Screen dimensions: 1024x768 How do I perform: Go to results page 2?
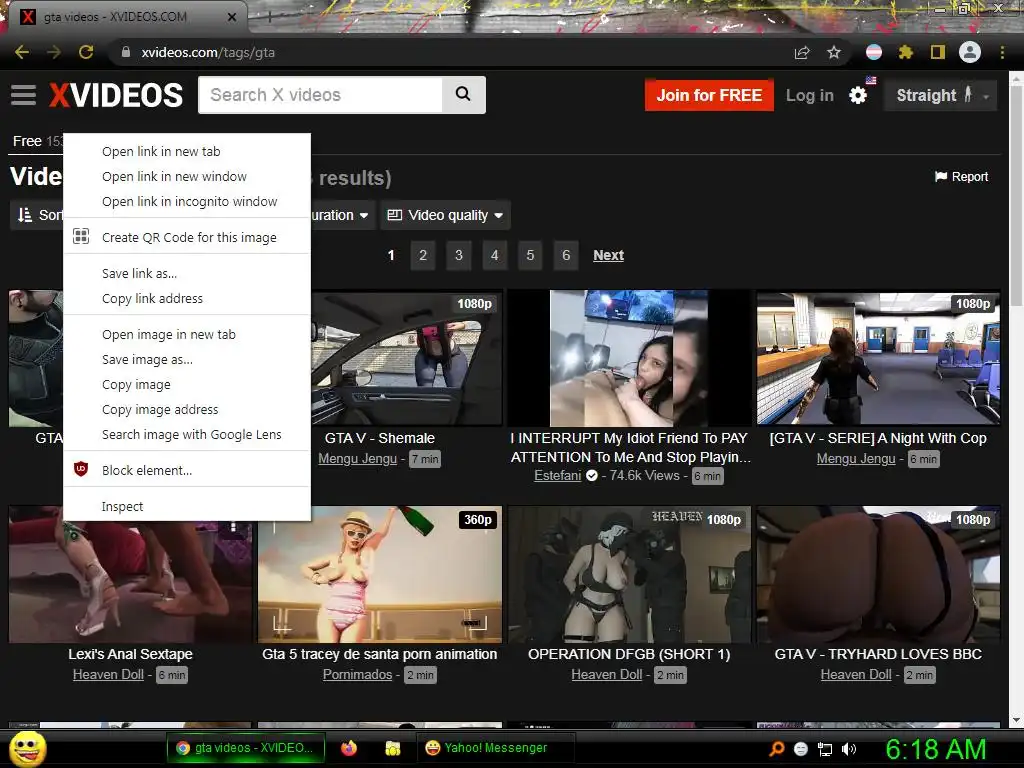point(423,255)
